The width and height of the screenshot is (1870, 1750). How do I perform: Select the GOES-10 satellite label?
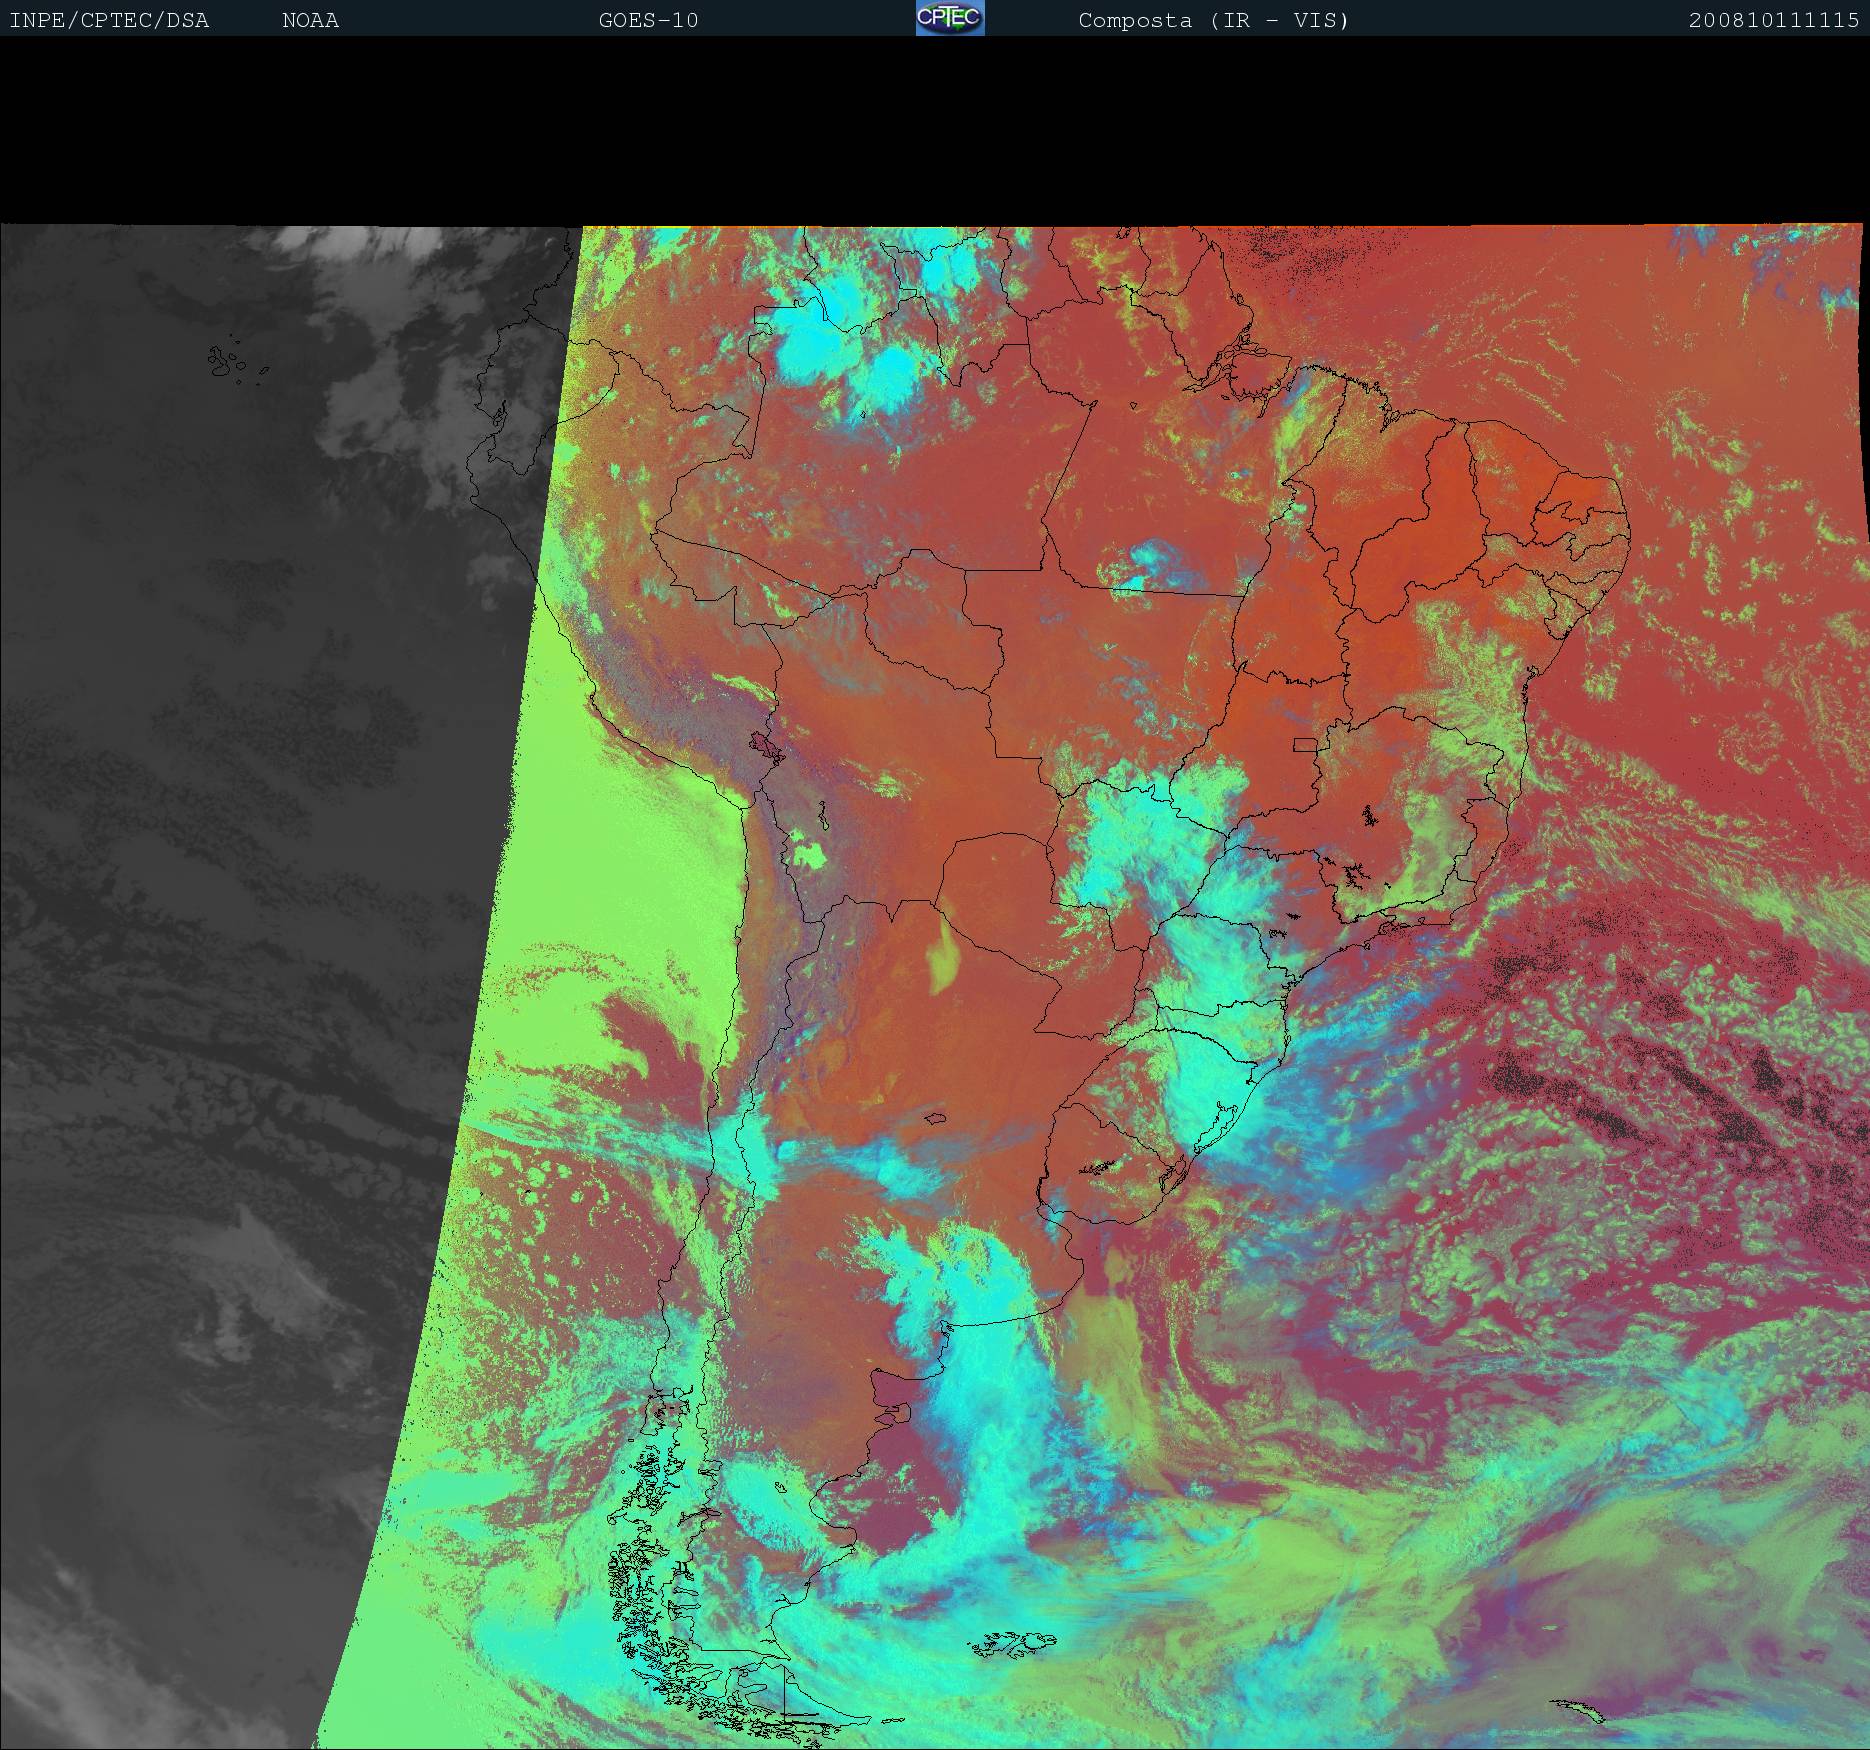point(648,21)
